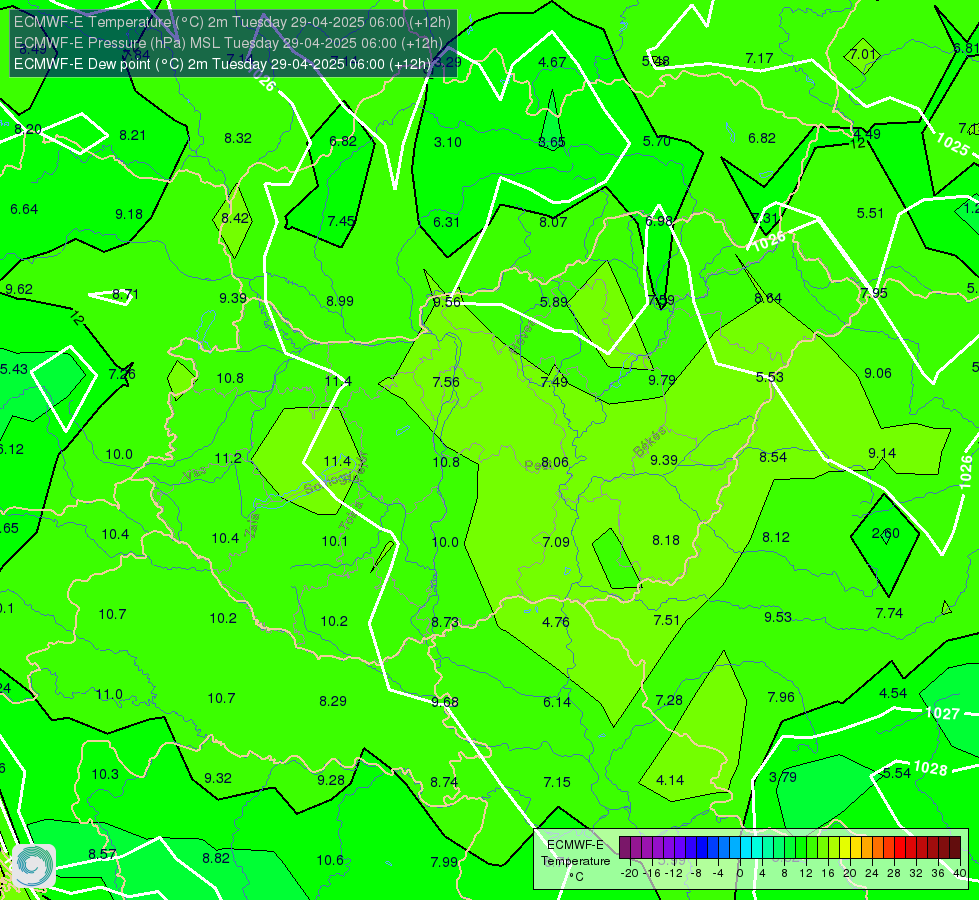Click the dew point value 7.01

click(863, 54)
